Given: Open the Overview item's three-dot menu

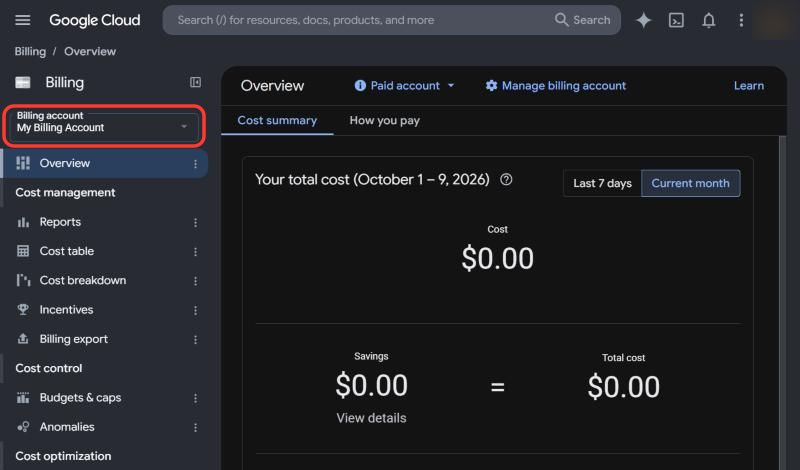Looking at the screenshot, I should coord(195,164).
